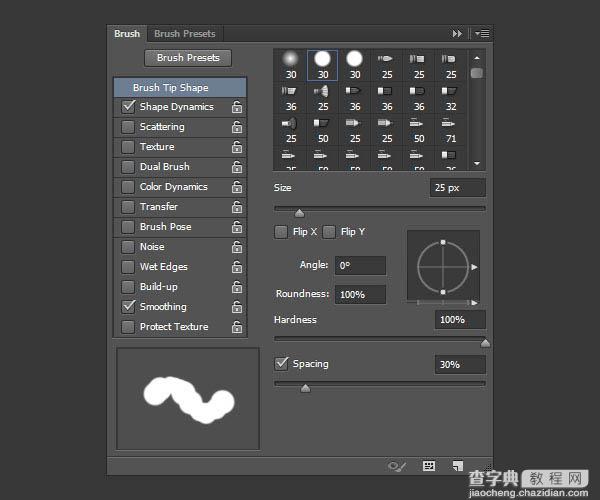This screenshot has width=600, height=500.
Task: Enable the Build-up checkbox
Action: [x=128, y=287]
